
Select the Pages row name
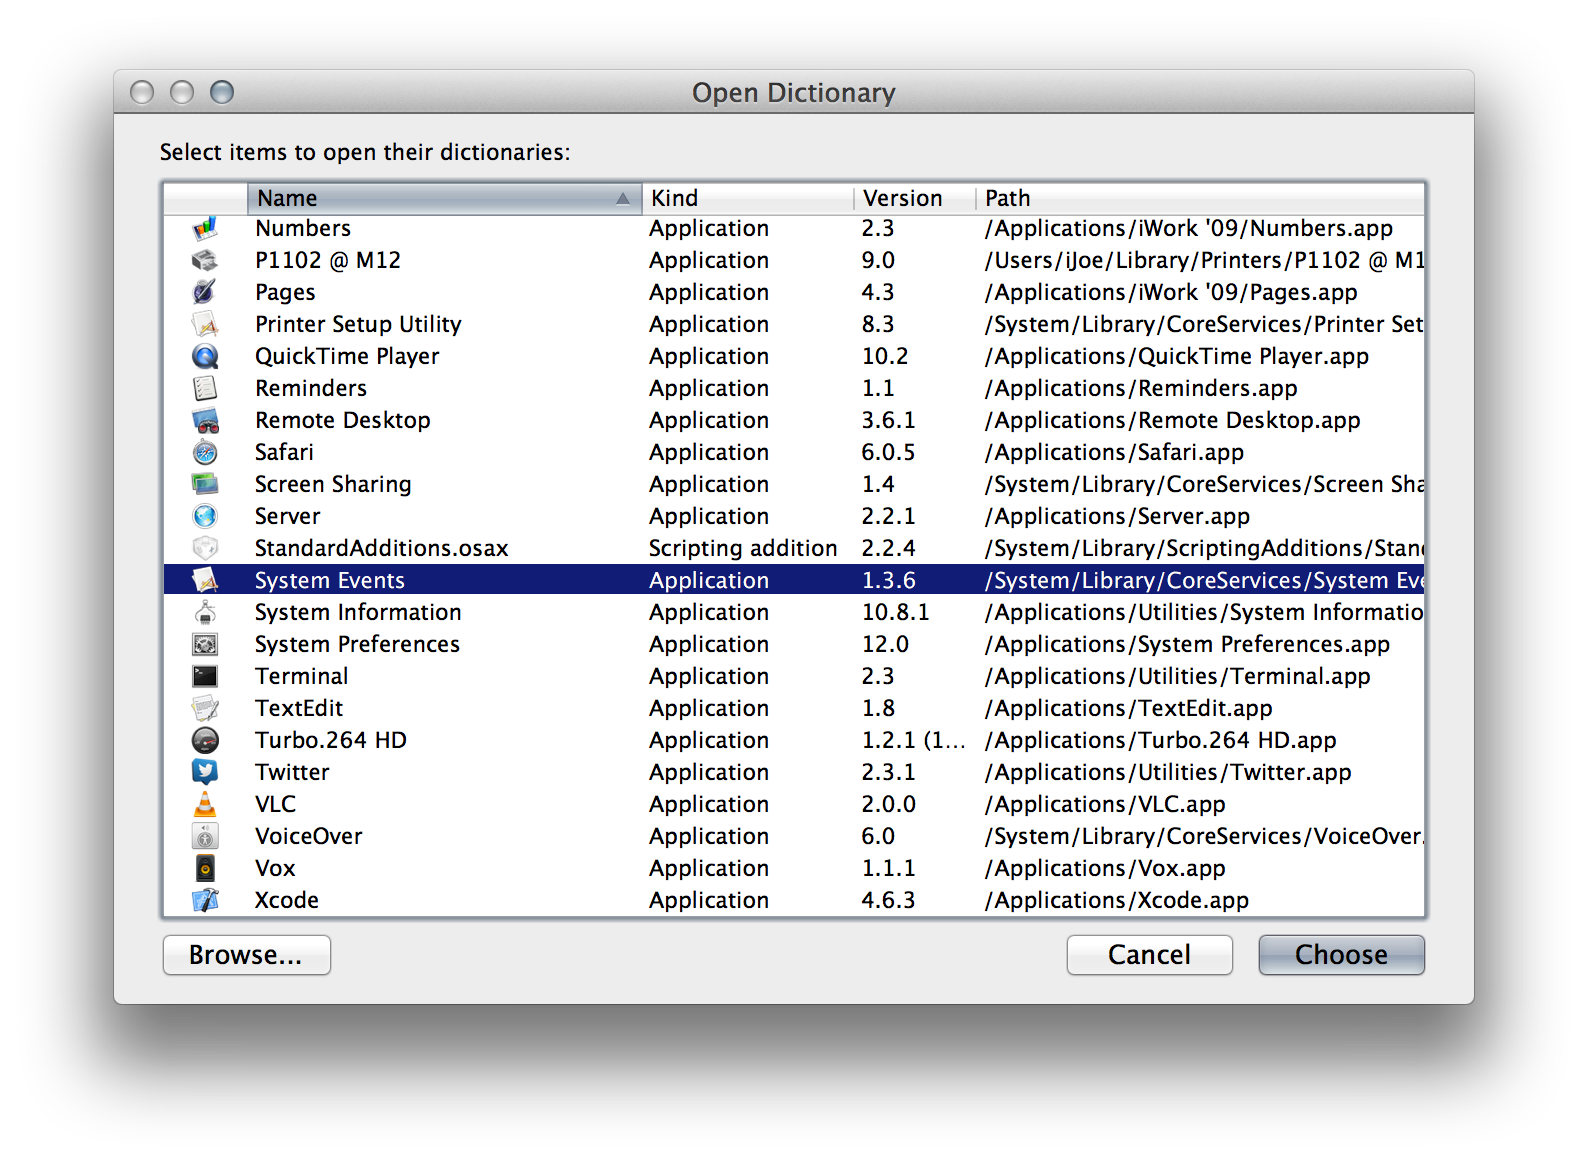(285, 292)
